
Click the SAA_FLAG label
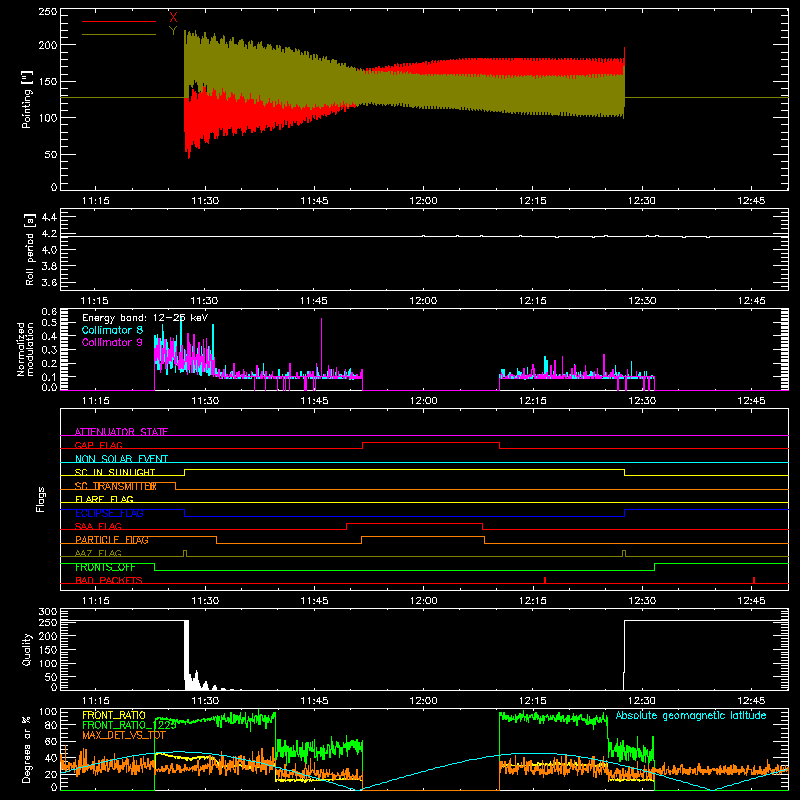(x=98, y=526)
